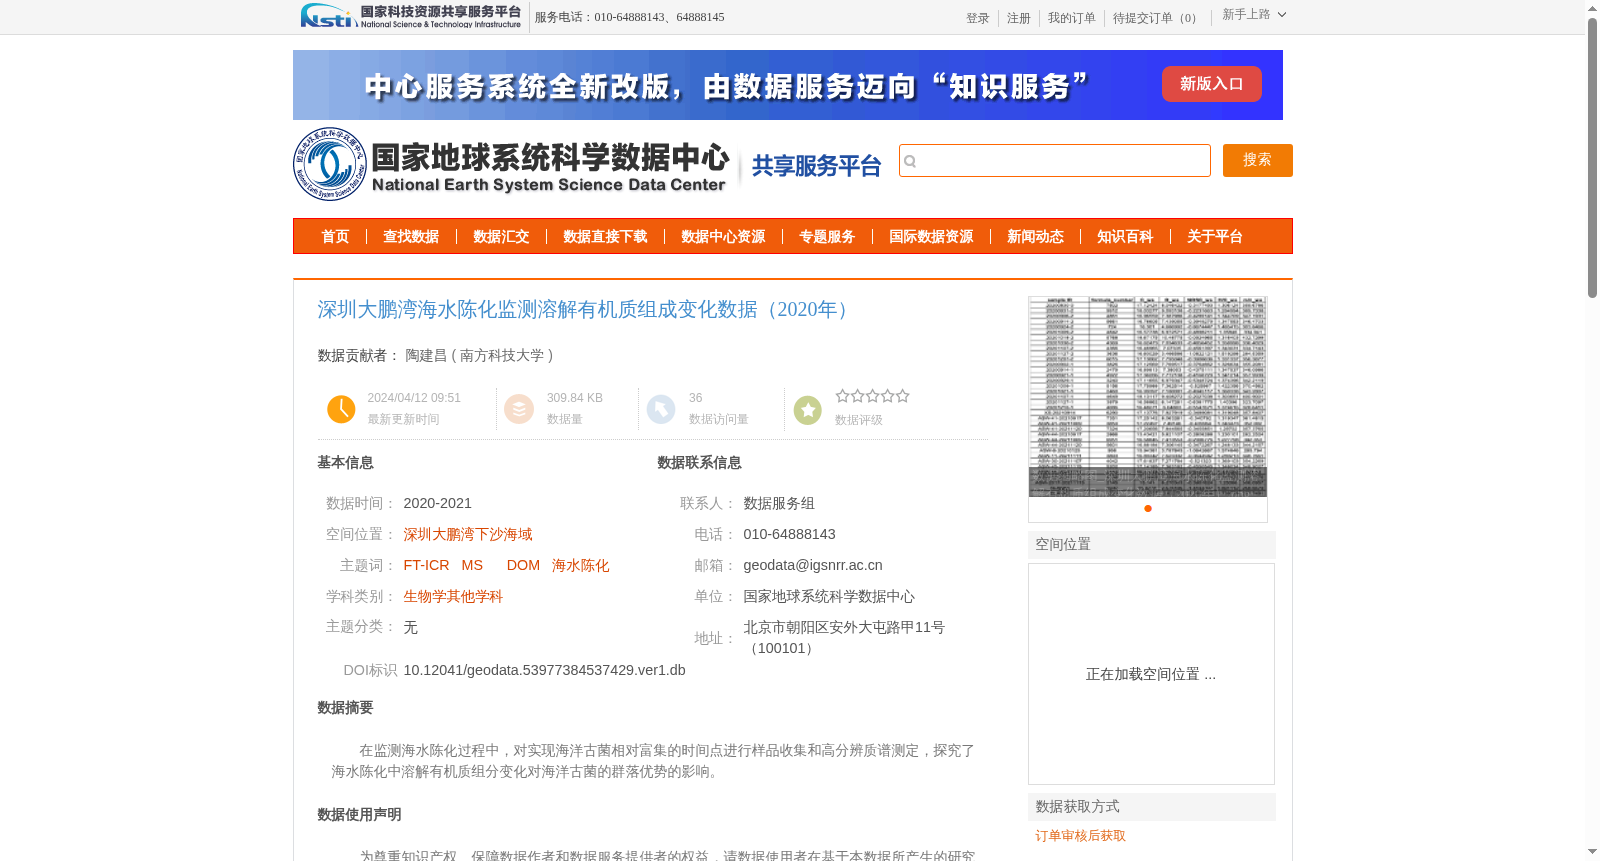Viewport: 1600px width, 861px height.
Task: Open 知识百科 menu item
Action: pos(1125,237)
